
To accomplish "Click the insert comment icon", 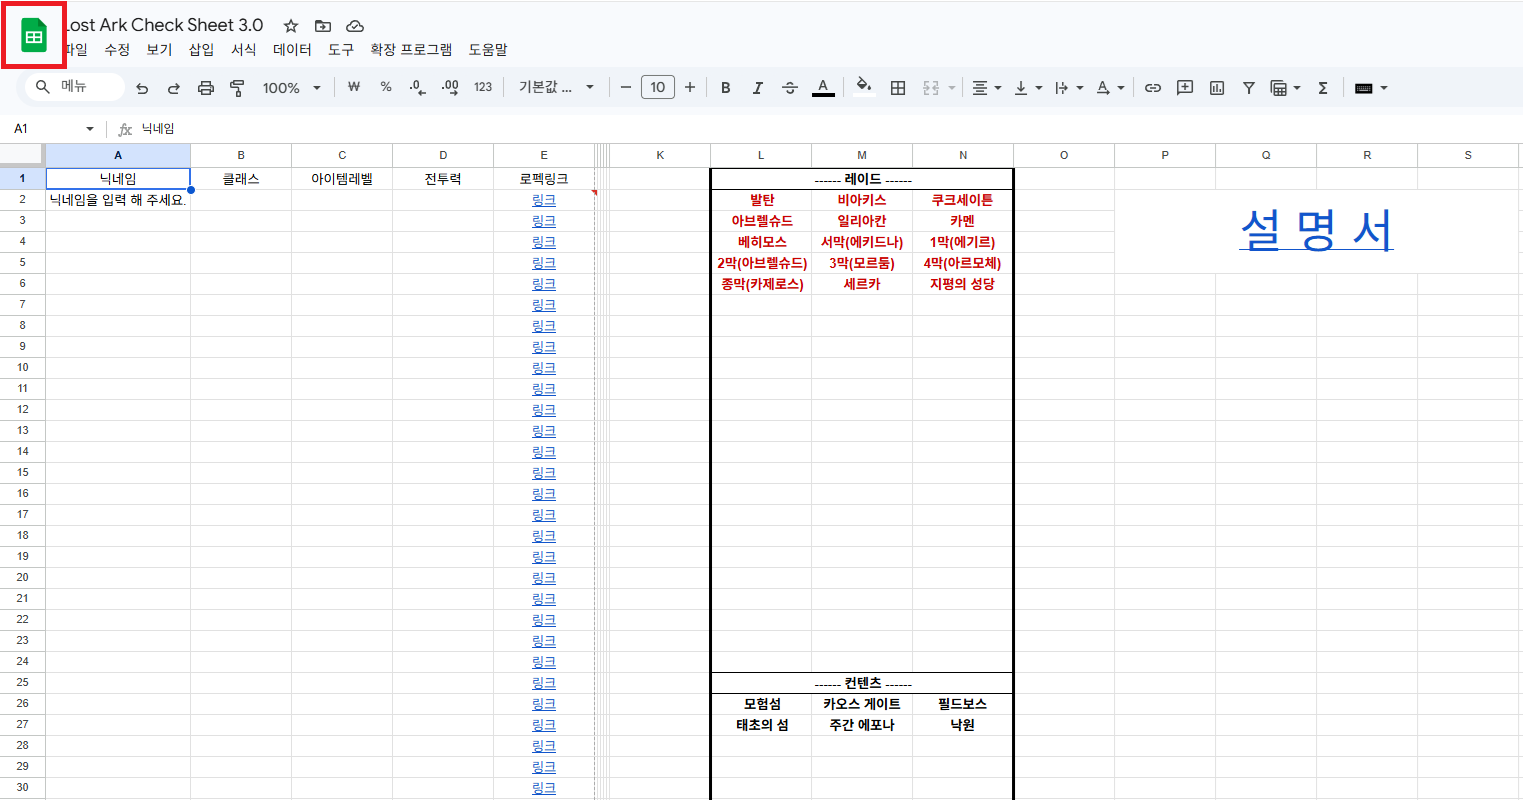I will [x=1185, y=88].
